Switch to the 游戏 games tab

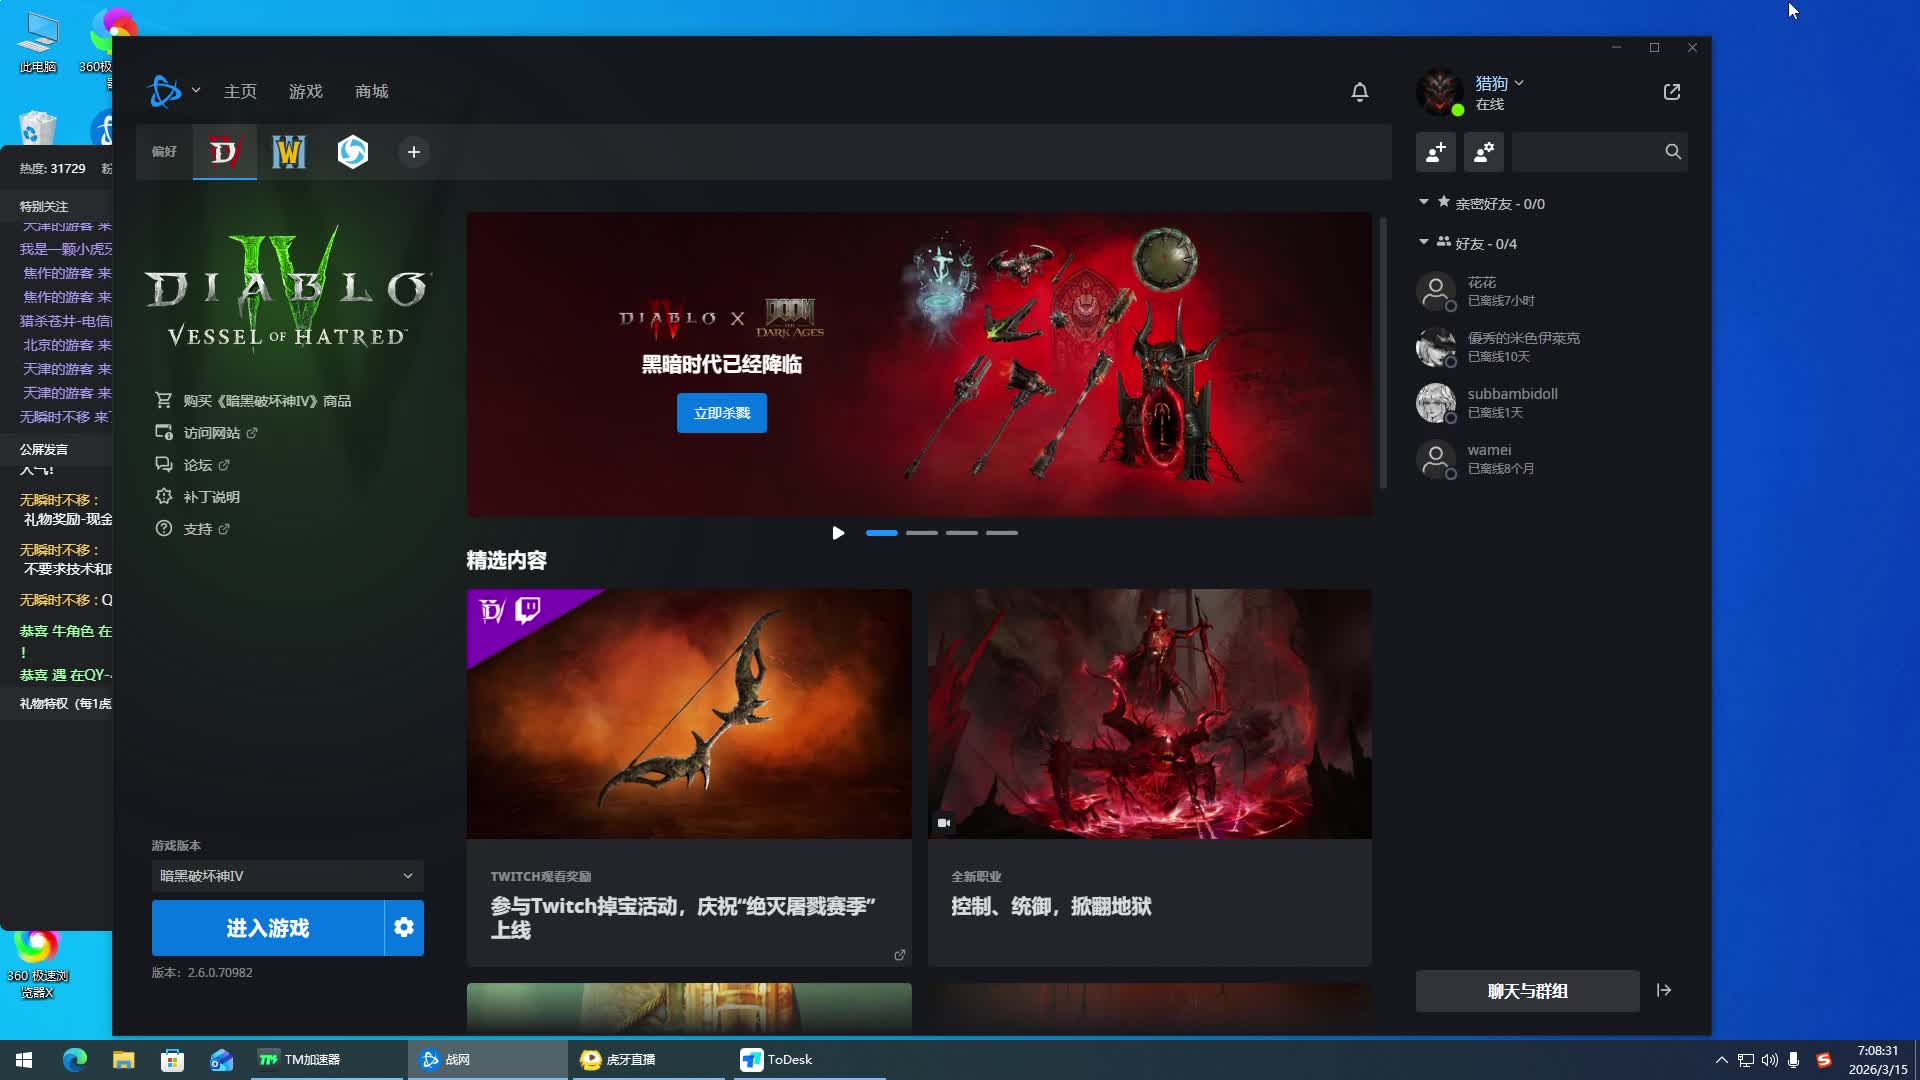click(x=305, y=92)
